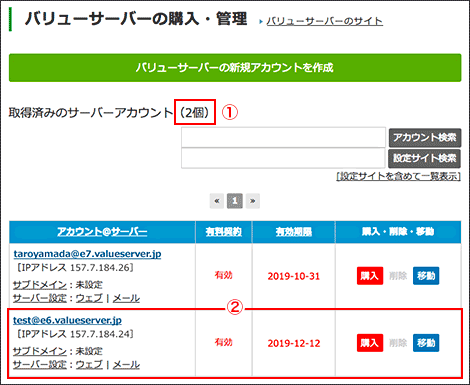Click 有効 status in test@e6 row
470x385 pixels.
[223, 342]
